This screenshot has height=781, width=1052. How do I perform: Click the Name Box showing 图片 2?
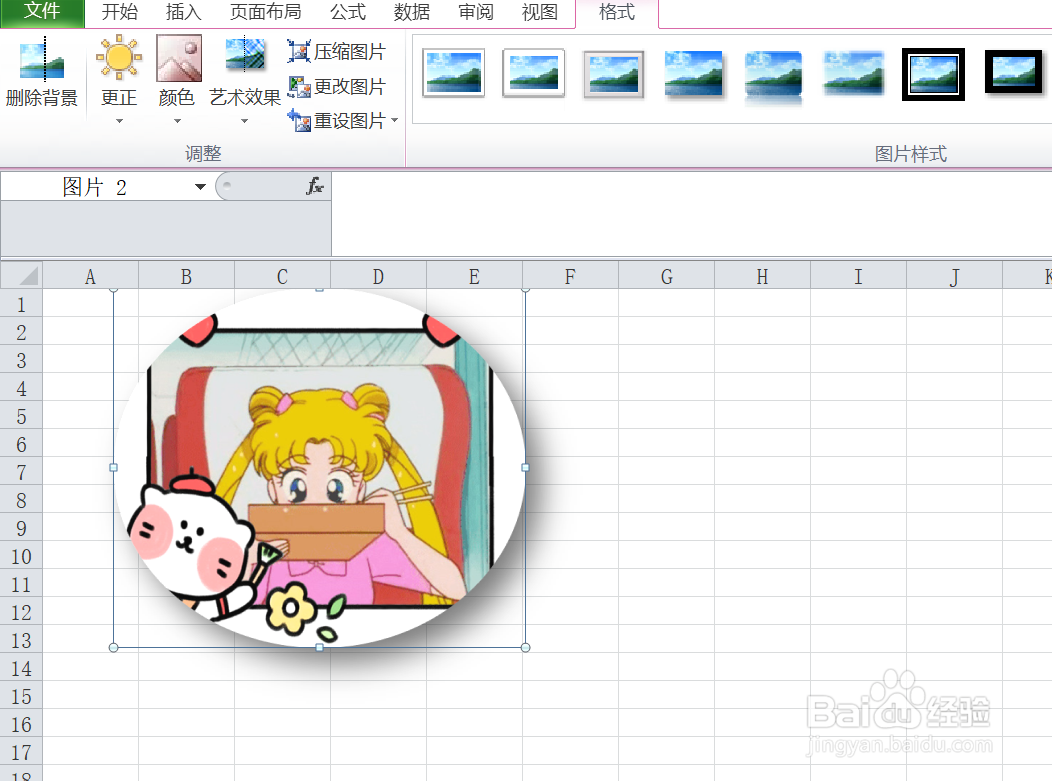click(97, 187)
